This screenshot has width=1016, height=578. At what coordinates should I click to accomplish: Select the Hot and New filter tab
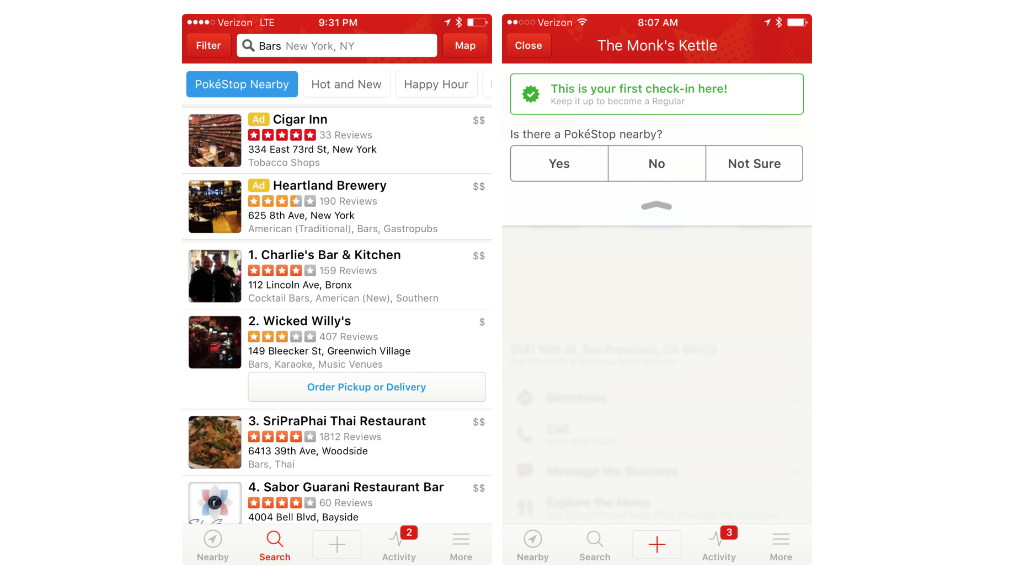point(346,85)
